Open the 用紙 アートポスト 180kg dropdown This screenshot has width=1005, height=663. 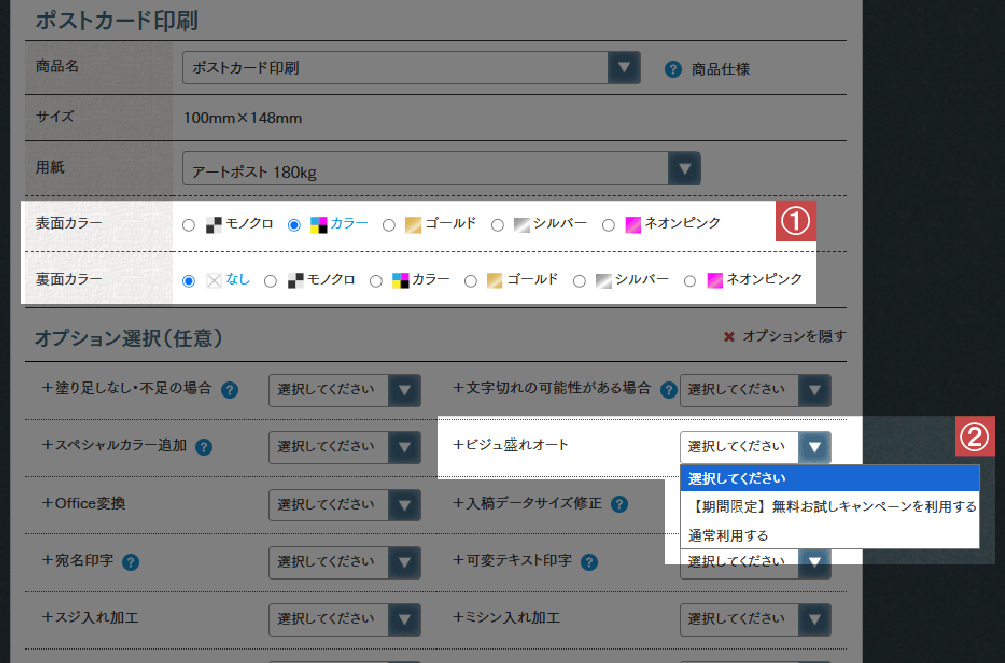point(441,169)
